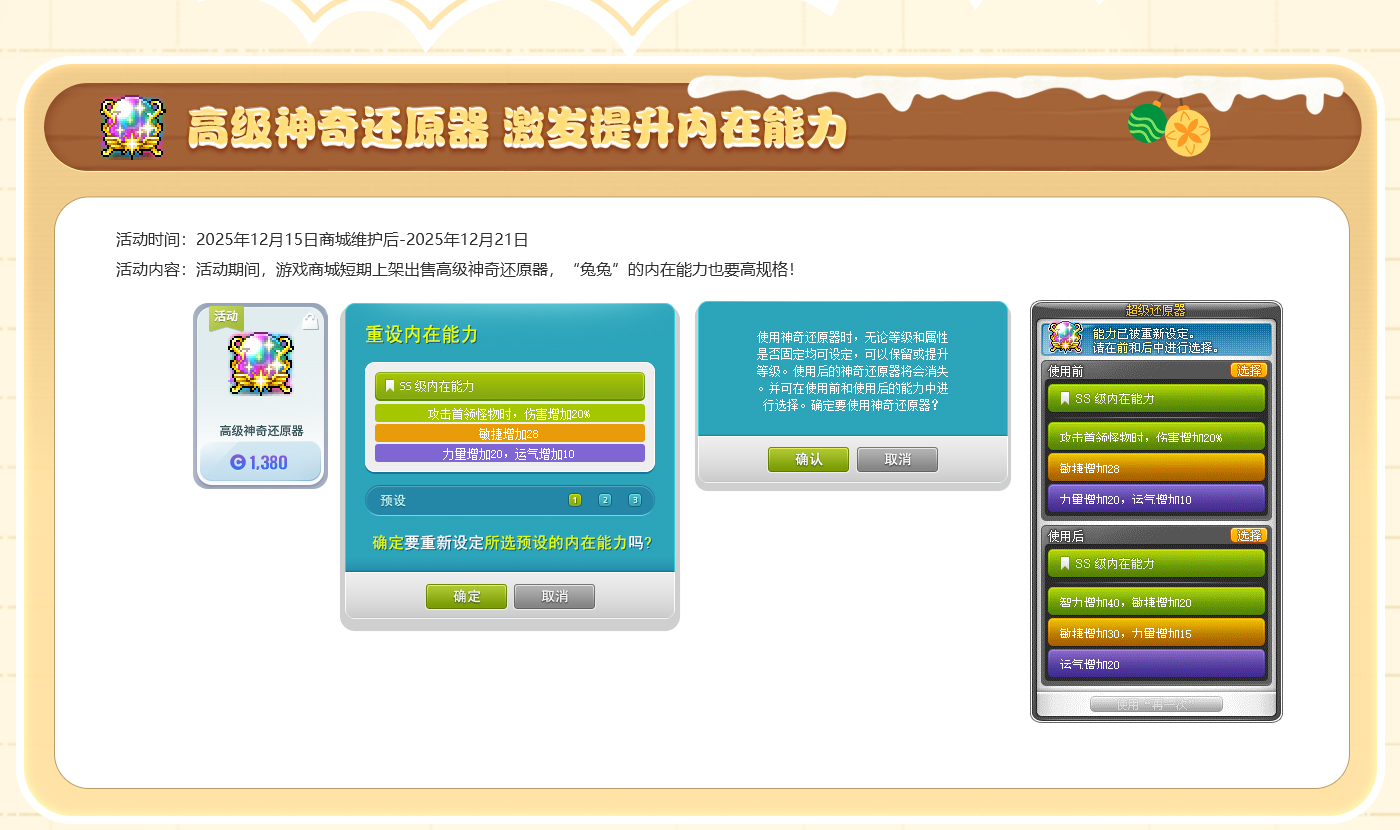Image resolution: width=1400 pixels, height=830 pixels.
Task: Click the crystal orb icon in header banner
Action: pyautogui.click(x=132, y=127)
